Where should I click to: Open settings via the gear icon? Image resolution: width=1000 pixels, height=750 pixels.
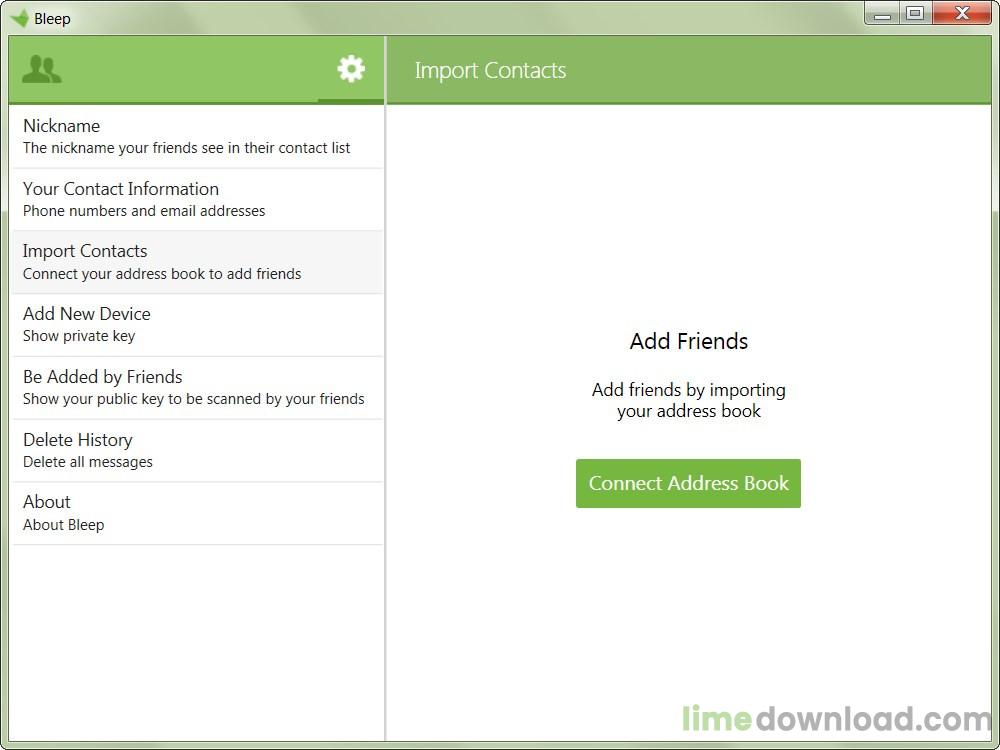pos(349,69)
